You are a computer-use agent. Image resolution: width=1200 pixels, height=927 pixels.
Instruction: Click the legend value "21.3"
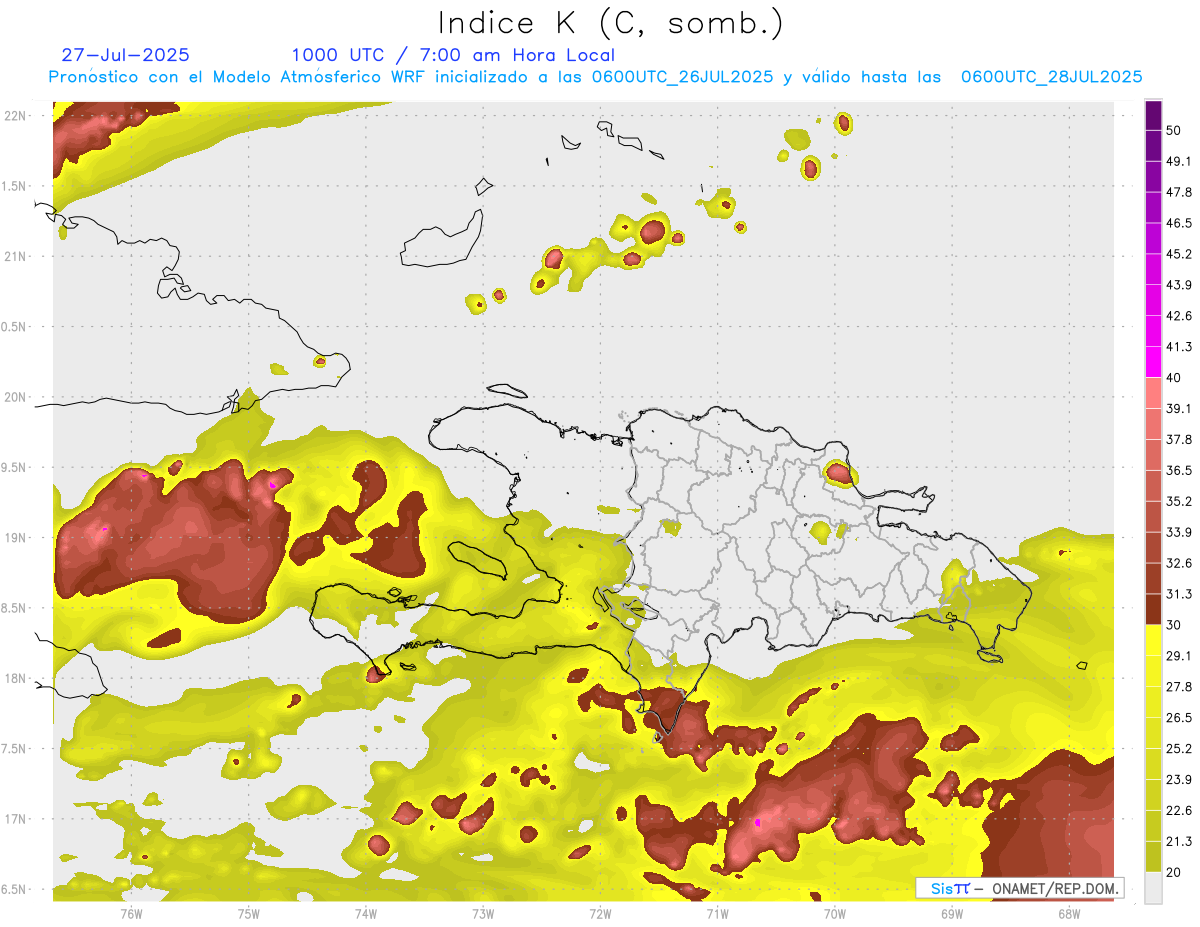1179,841
